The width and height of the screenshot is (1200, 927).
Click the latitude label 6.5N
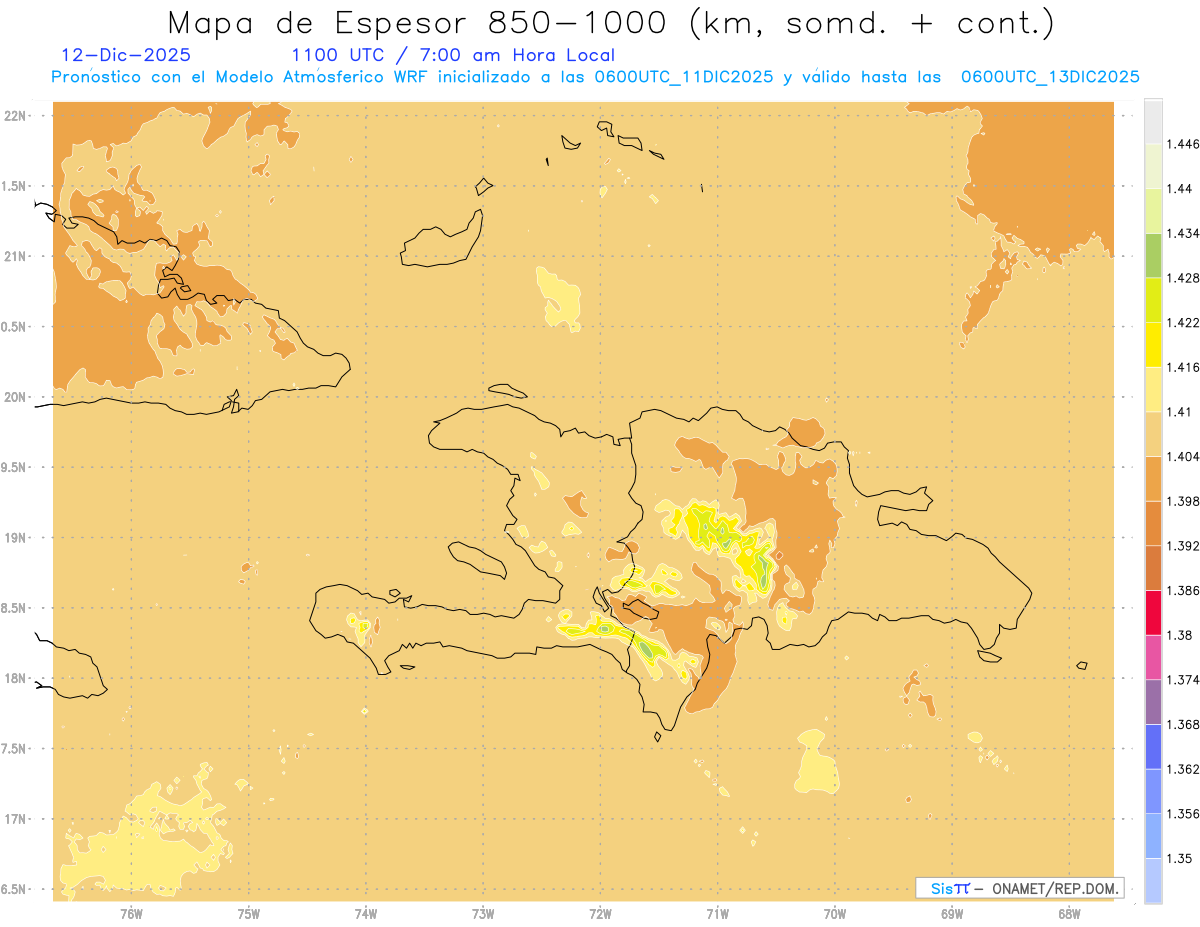(14, 890)
